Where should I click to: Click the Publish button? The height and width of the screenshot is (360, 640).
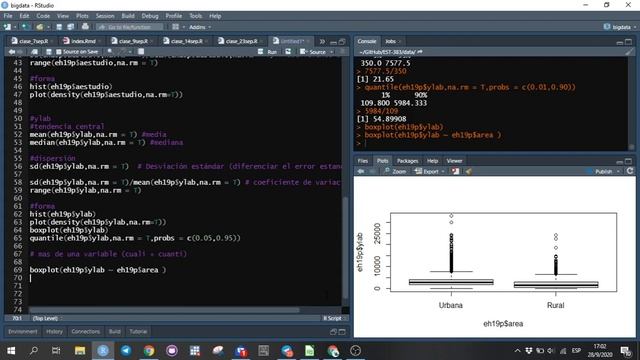599,171
